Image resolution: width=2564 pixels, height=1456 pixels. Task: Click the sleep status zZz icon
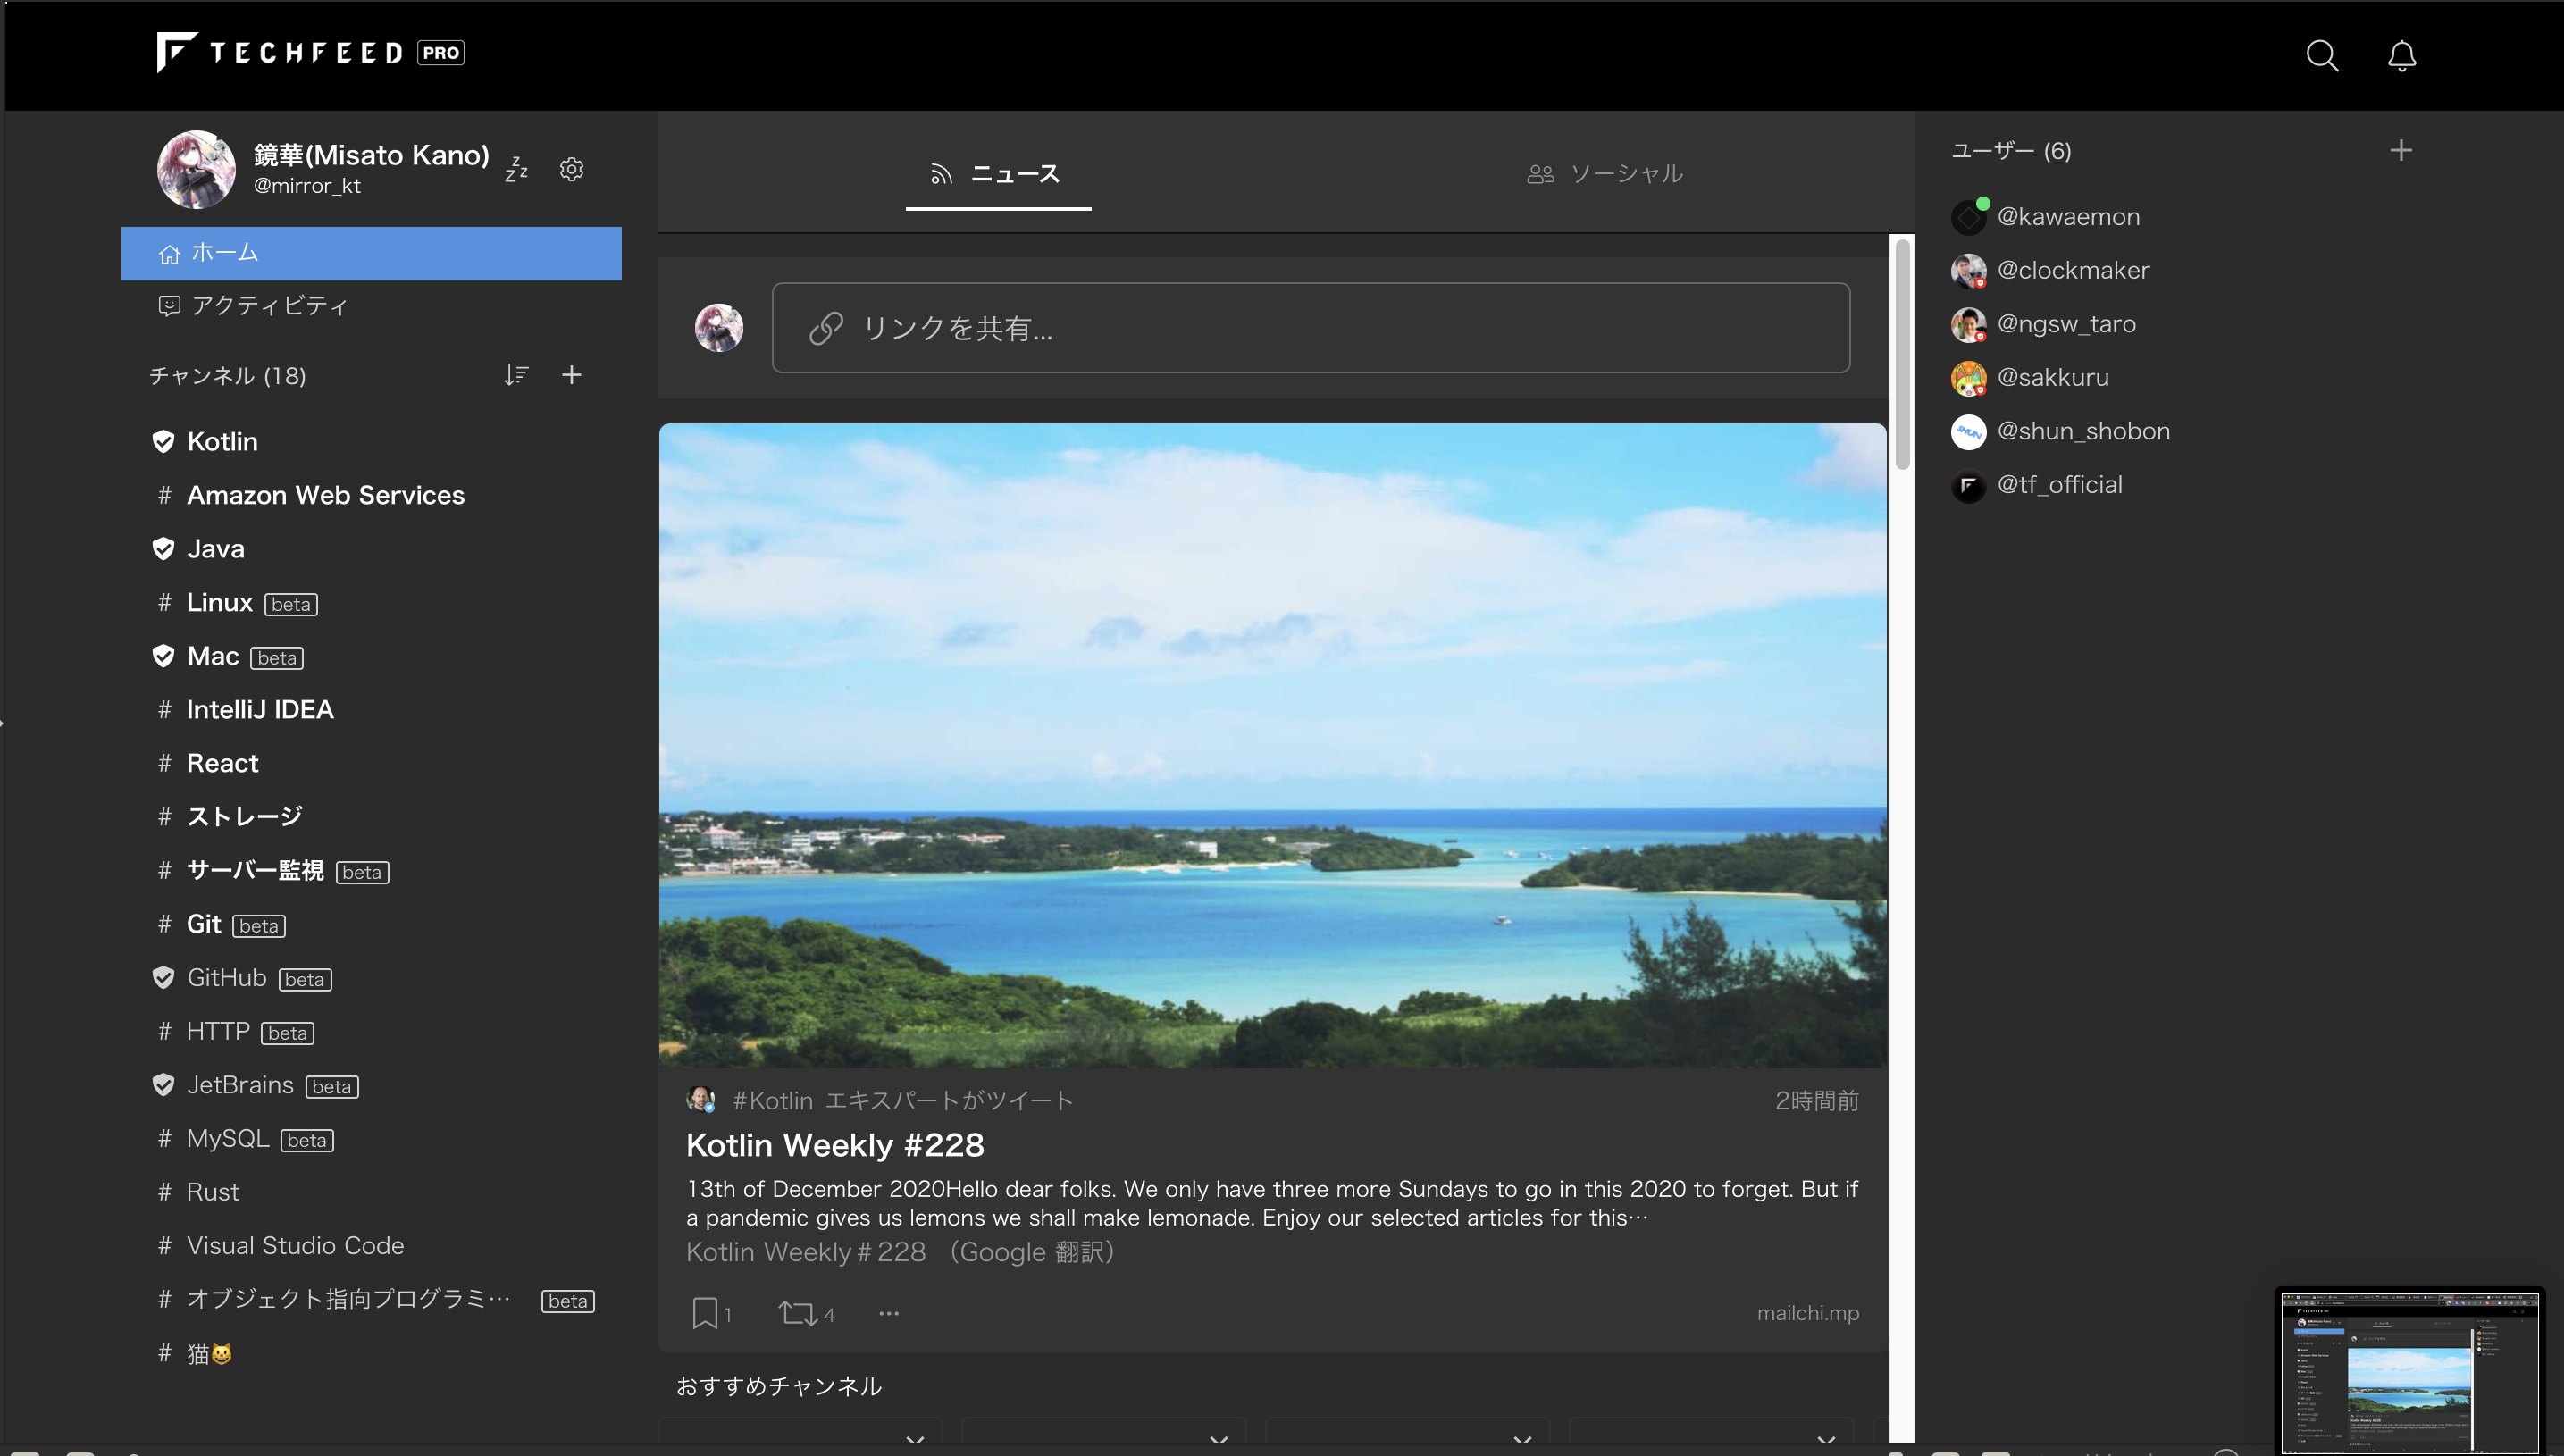click(516, 169)
